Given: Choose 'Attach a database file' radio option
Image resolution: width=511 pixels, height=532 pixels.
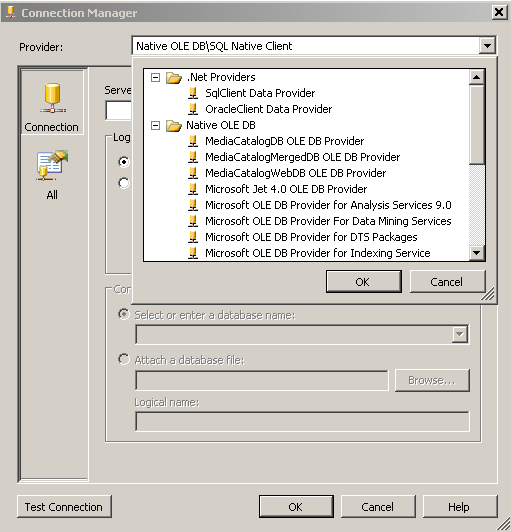Looking at the screenshot, I should pos(124,359).
